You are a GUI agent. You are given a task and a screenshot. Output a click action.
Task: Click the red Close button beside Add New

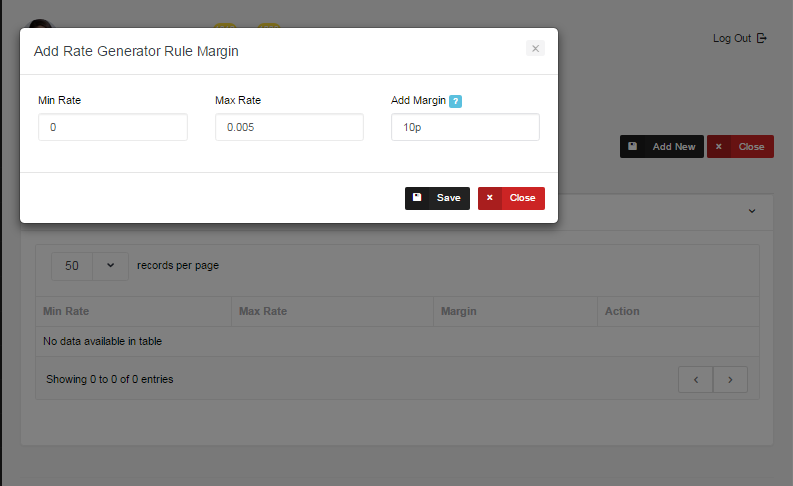click(x=740, y=147)
